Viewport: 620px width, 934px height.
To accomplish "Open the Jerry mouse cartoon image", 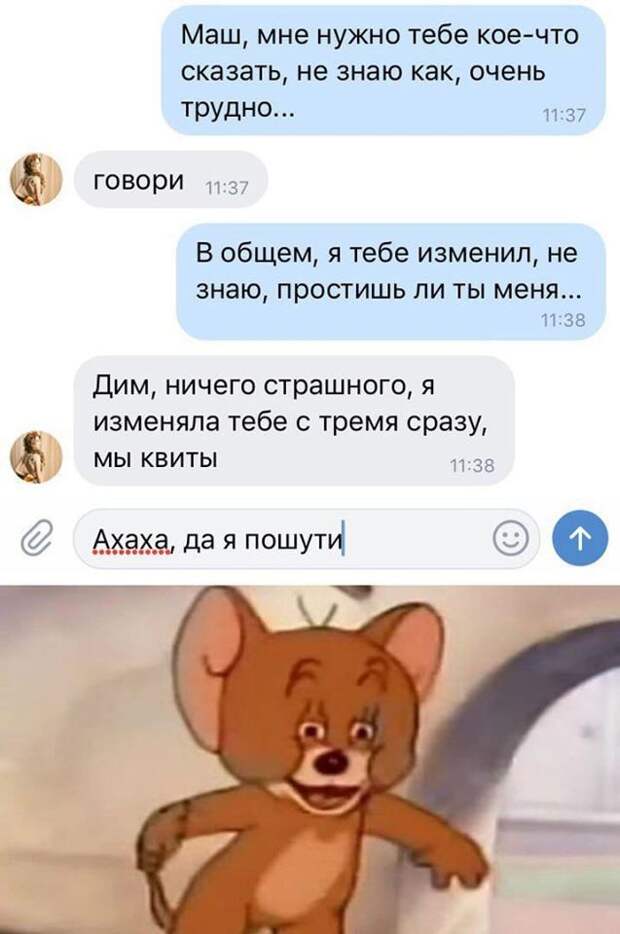I will (310, 759).
